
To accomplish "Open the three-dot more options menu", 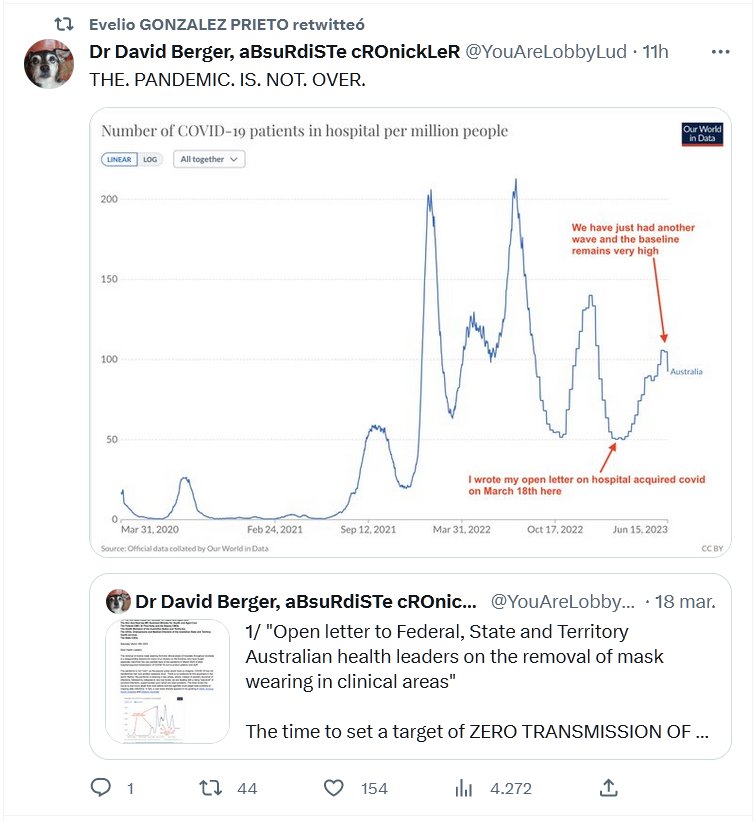I will (x=721, y=52).
